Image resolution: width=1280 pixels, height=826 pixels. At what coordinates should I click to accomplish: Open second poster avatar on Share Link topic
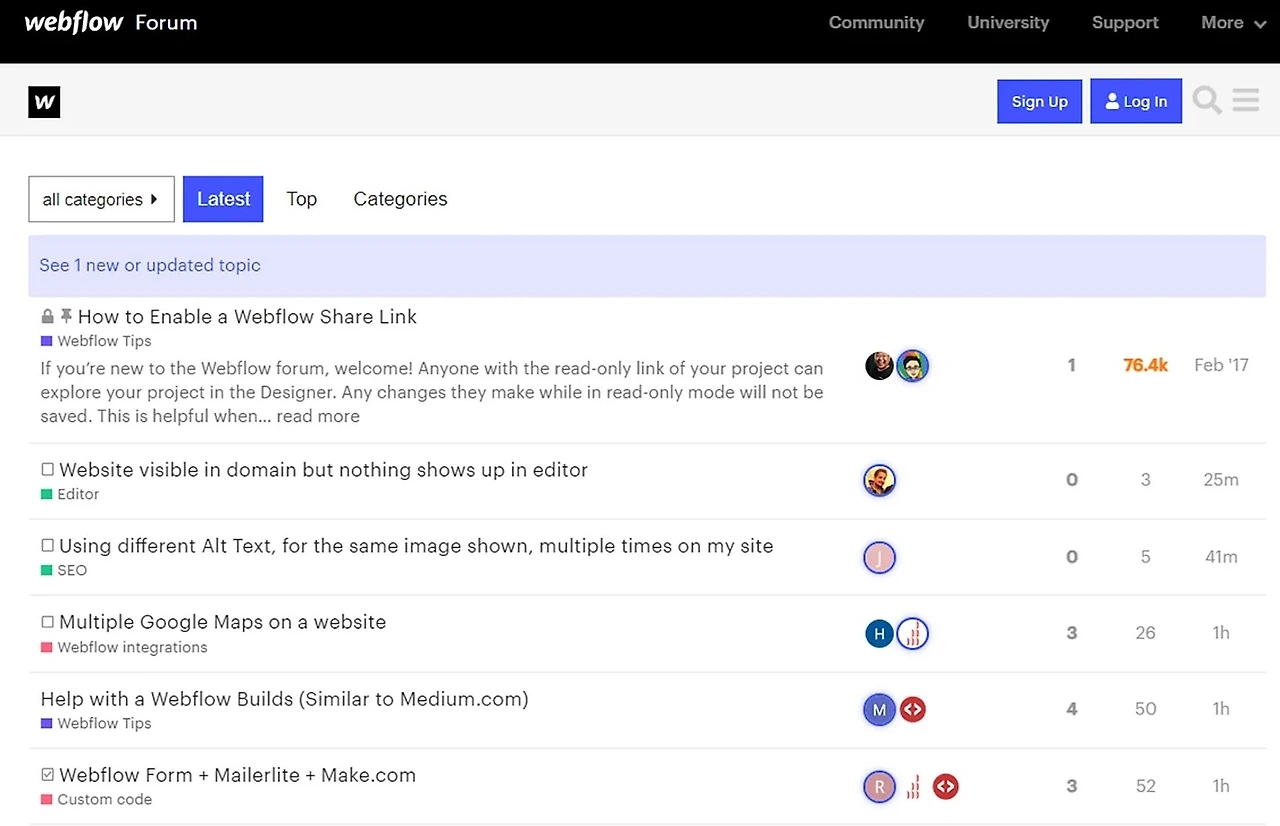[912, 366]
